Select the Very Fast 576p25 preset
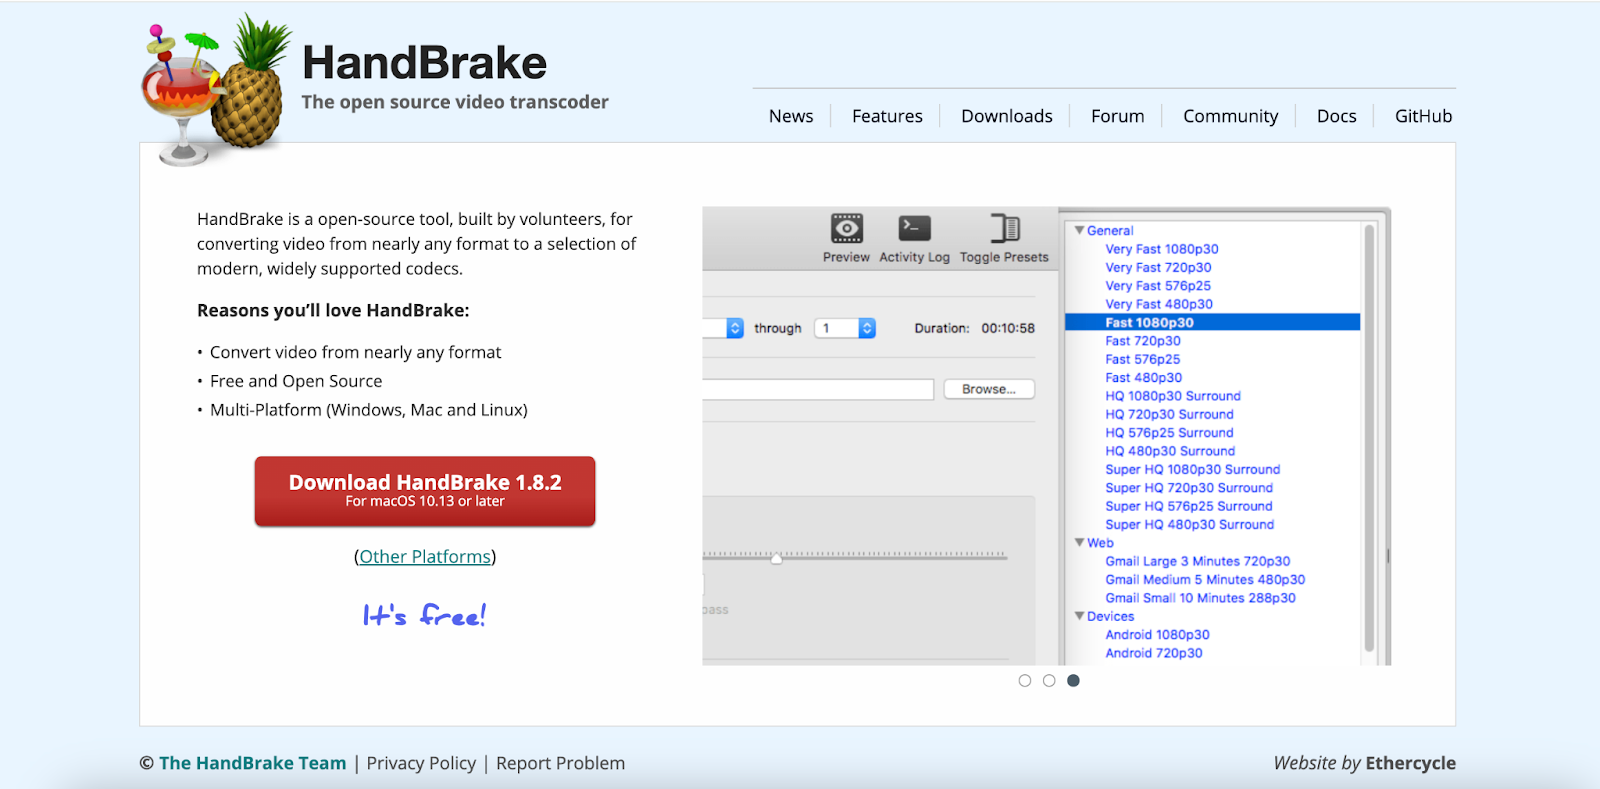 pyautogui.click(x=1158, y=286)
